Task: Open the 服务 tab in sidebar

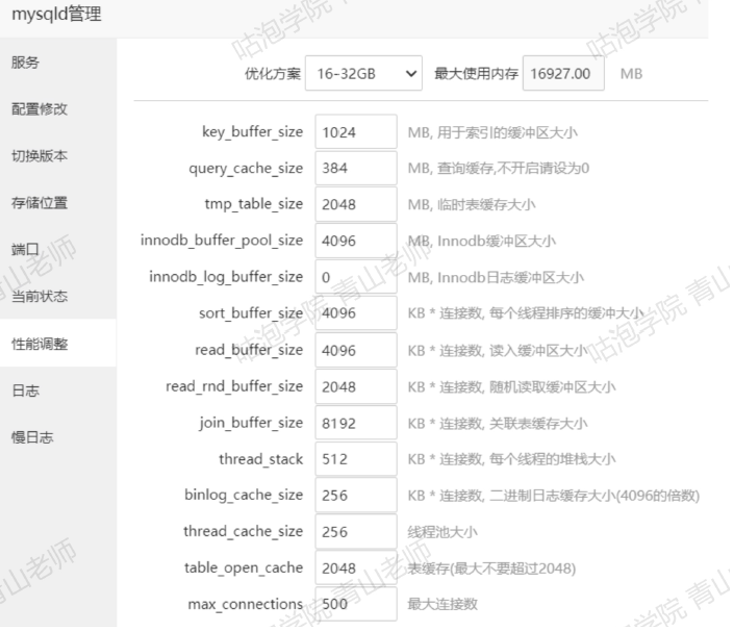Action: (26, 62)
